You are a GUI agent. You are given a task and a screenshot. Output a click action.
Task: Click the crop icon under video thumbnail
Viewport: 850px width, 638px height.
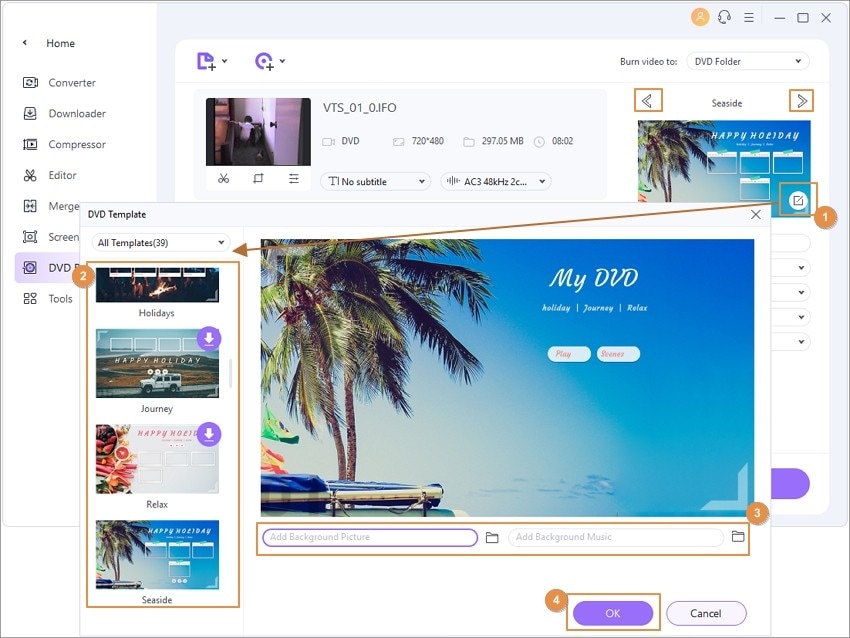[258, 178]
